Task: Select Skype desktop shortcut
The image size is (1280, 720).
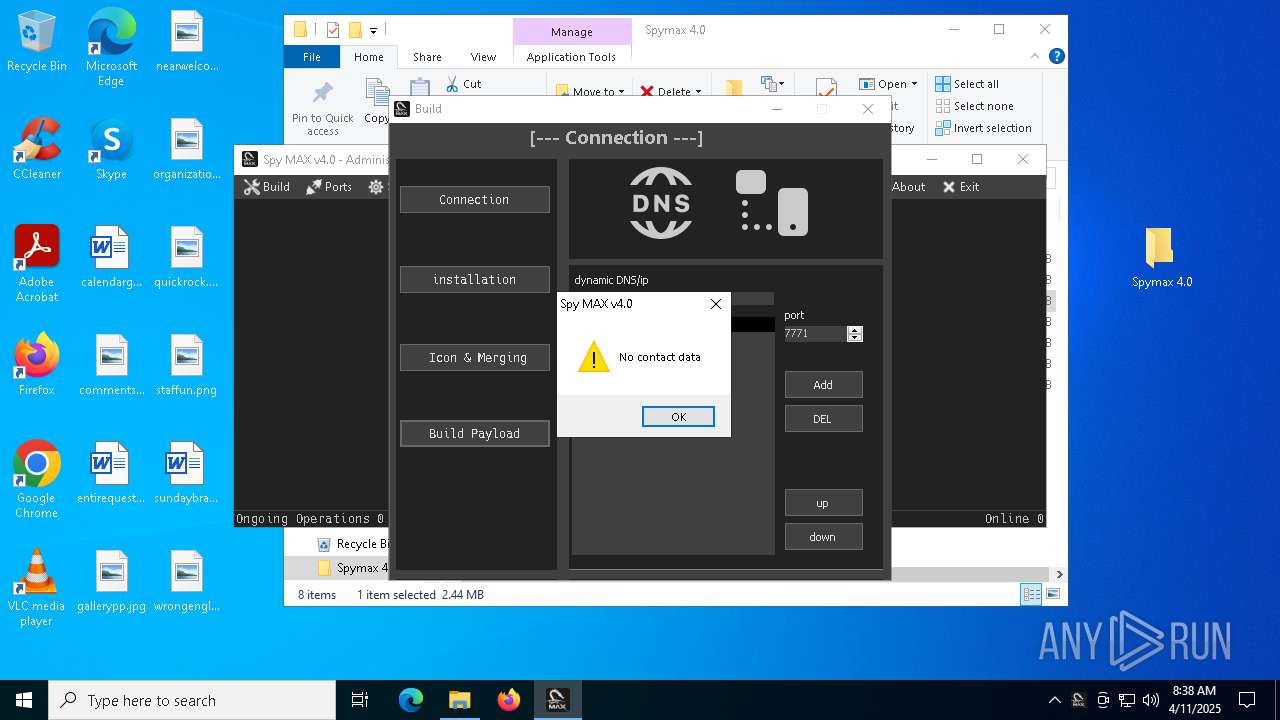Action: pos(111,149)
